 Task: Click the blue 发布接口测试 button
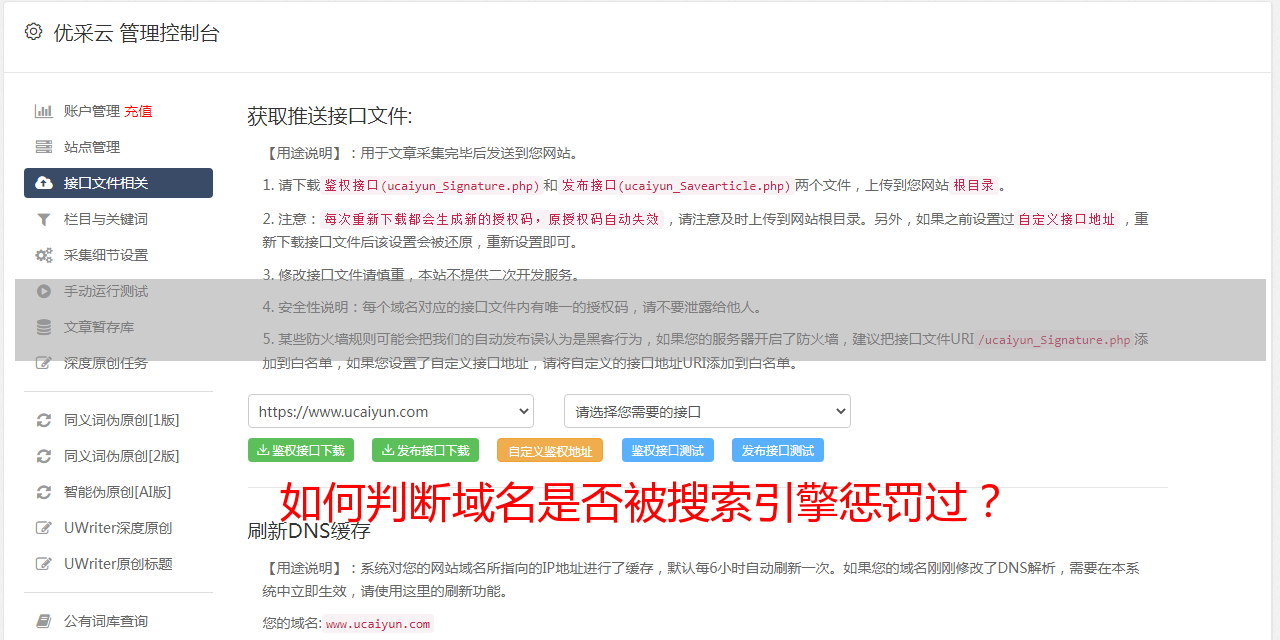778,450
